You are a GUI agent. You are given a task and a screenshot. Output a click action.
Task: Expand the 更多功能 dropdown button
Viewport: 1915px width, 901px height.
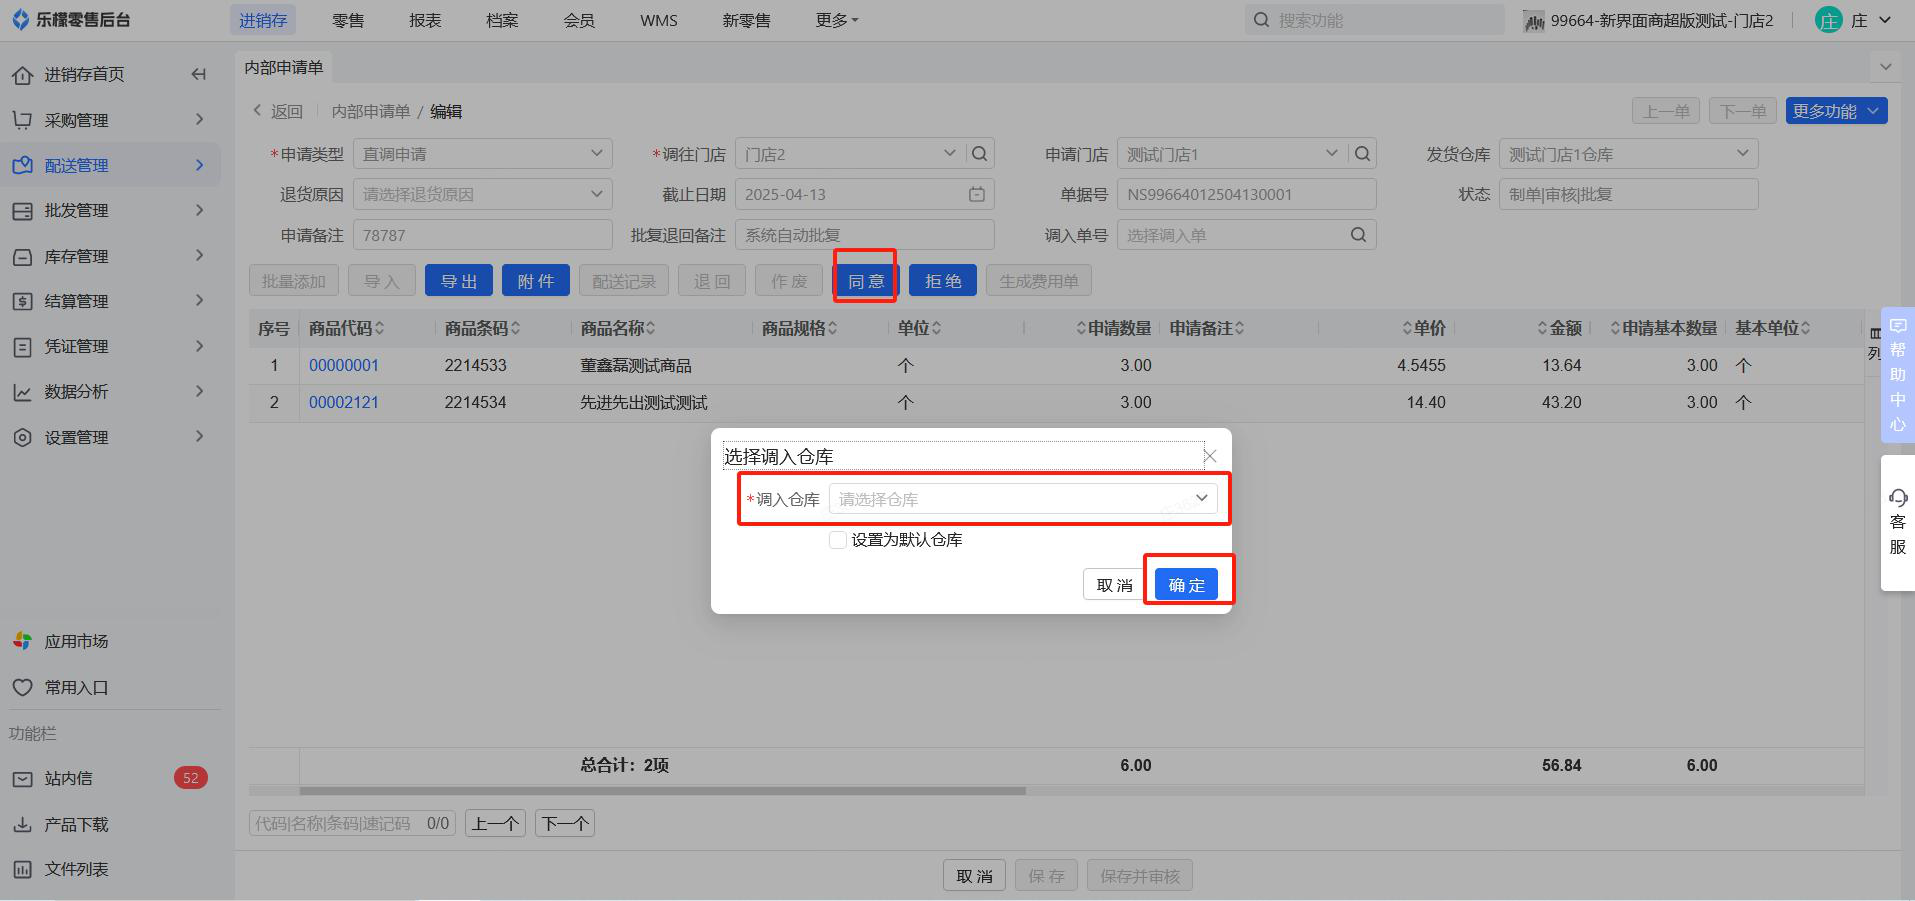1836,111
